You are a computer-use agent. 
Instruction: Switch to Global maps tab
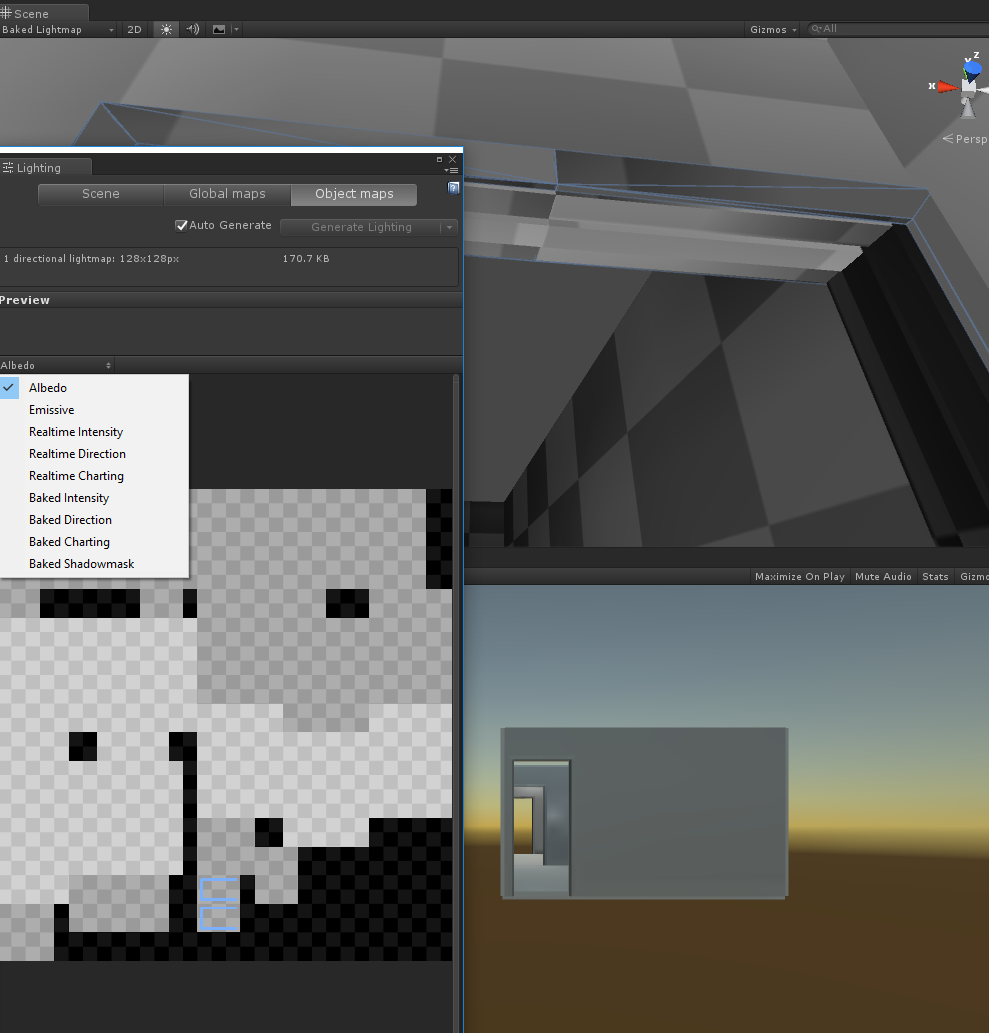pos(227,194)
